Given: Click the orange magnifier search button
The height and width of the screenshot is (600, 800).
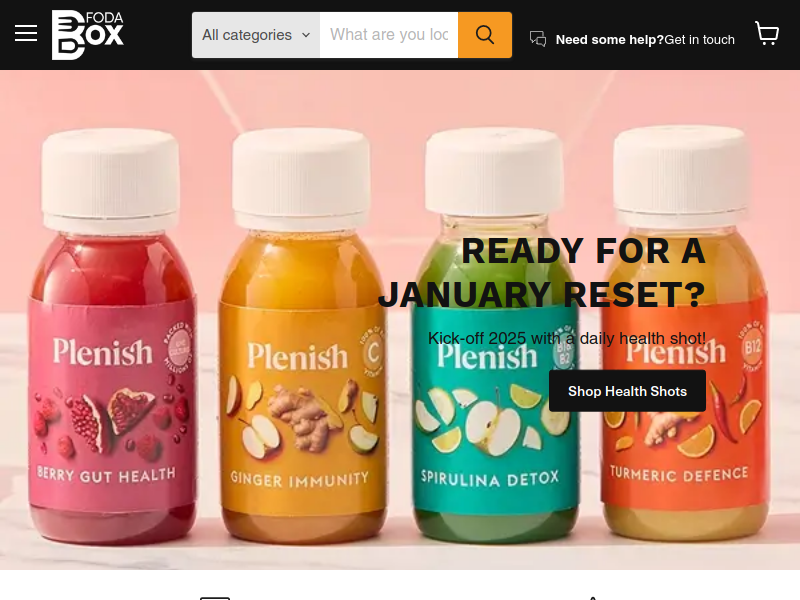Looking at the screenshot, I should pos(485,35).
